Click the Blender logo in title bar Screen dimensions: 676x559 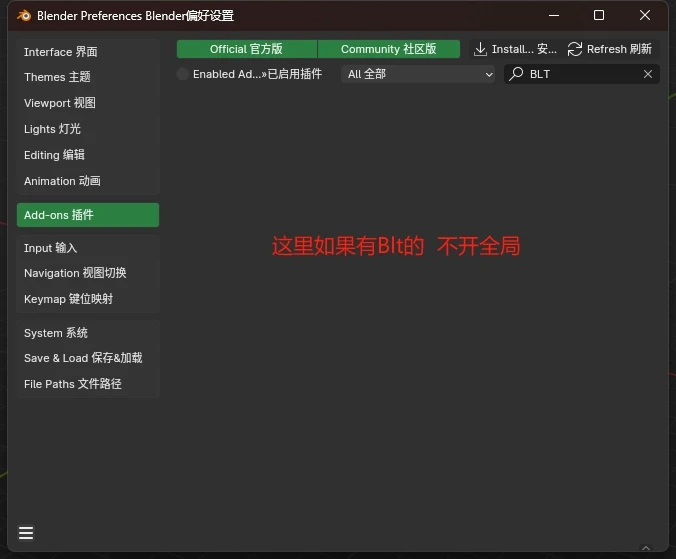(24, 16)
